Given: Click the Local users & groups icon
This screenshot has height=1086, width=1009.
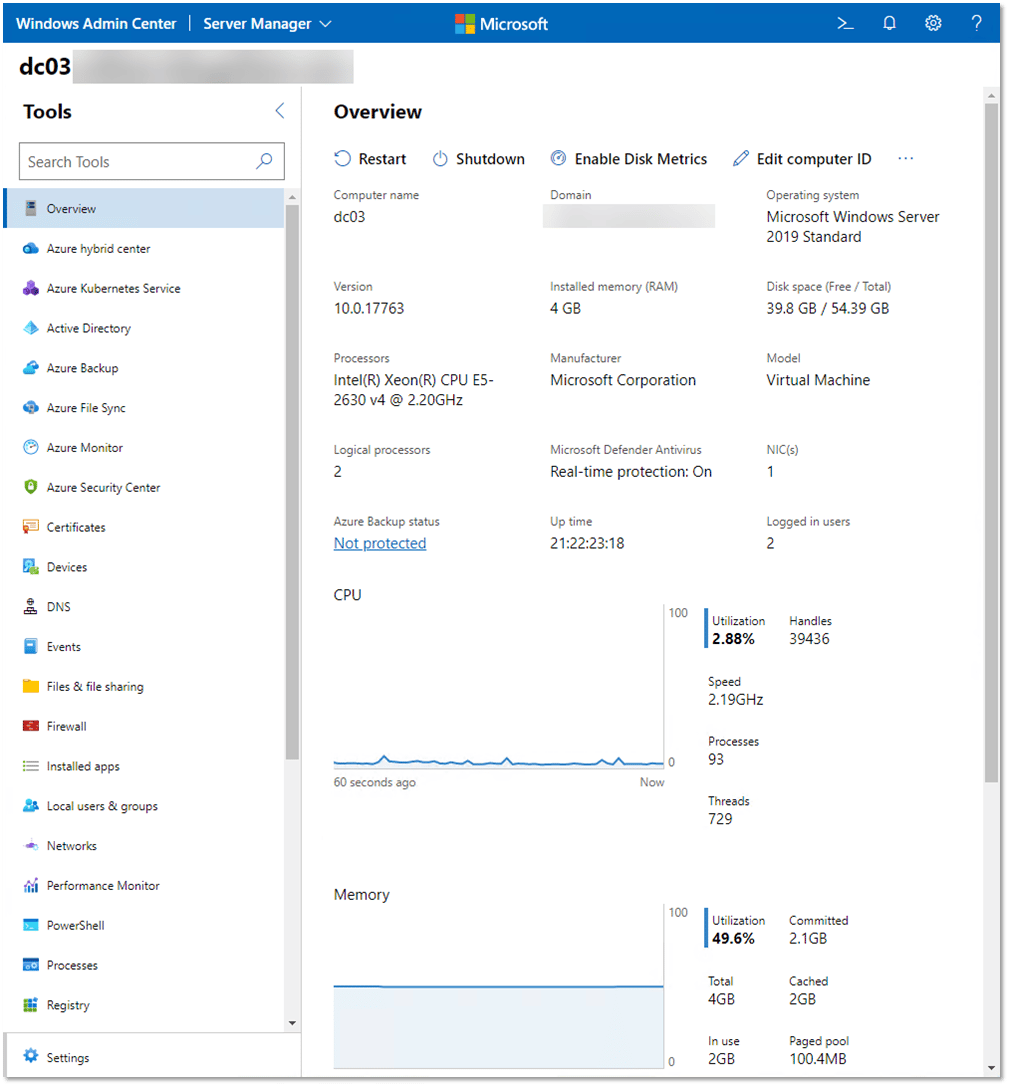Looking at the screenshot, I should pyautogui.click(x=30, y=805).
